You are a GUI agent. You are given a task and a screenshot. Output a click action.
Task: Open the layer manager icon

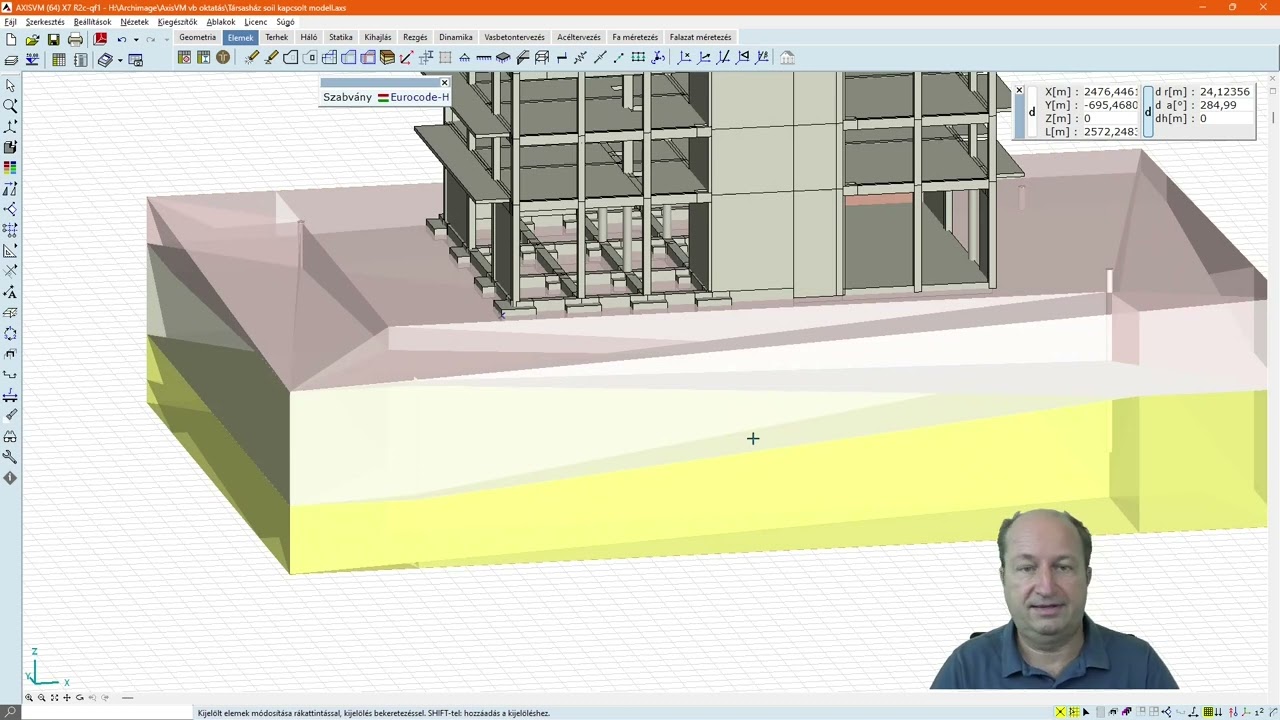11,60
